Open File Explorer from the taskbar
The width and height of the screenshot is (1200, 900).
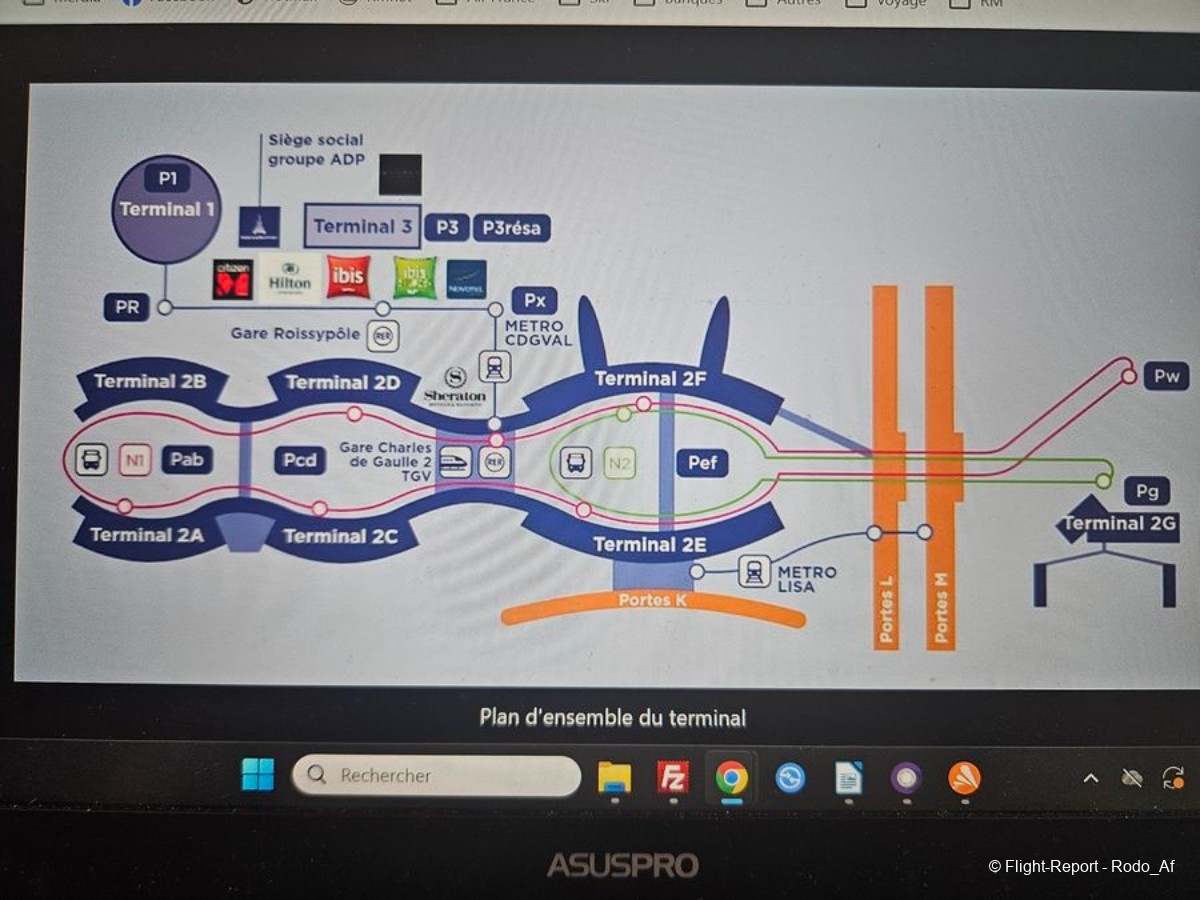point(614,777)
